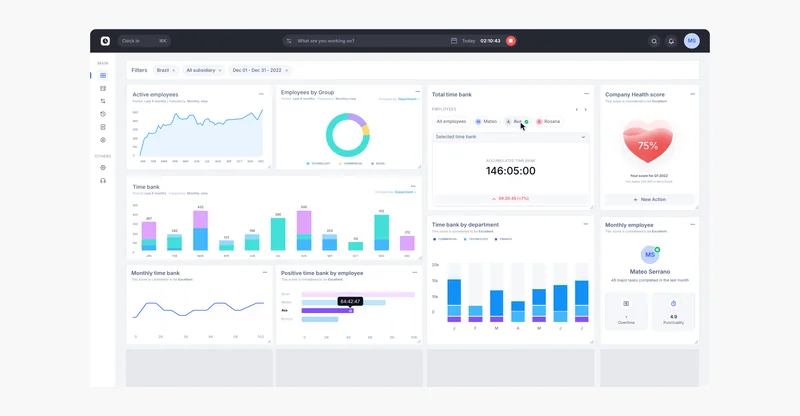Screen dimensions: 800x416
Task: Click the Ava bar in Positive time bank chart
Action: [x=327, y=310]
